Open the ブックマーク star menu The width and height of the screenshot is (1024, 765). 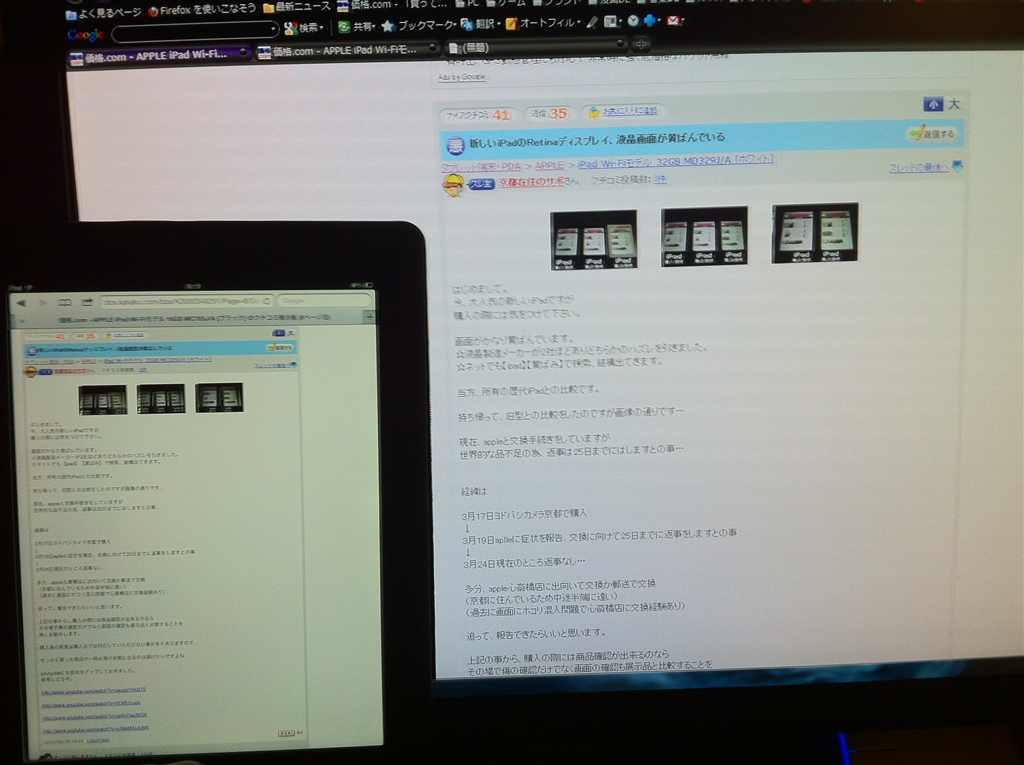pyautogui.click(x=418, y=25)
